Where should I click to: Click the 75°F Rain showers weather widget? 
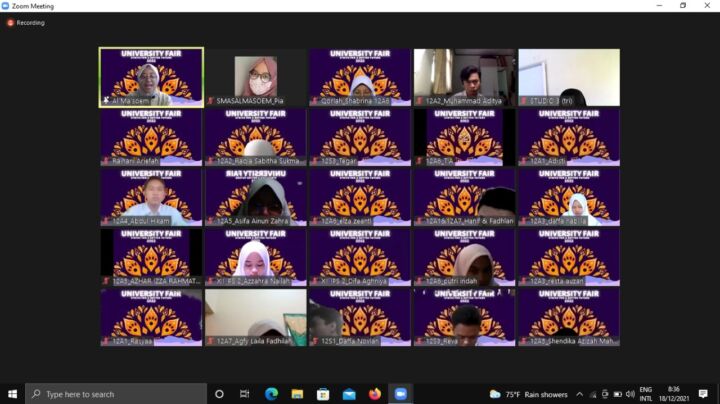point(524,394)
